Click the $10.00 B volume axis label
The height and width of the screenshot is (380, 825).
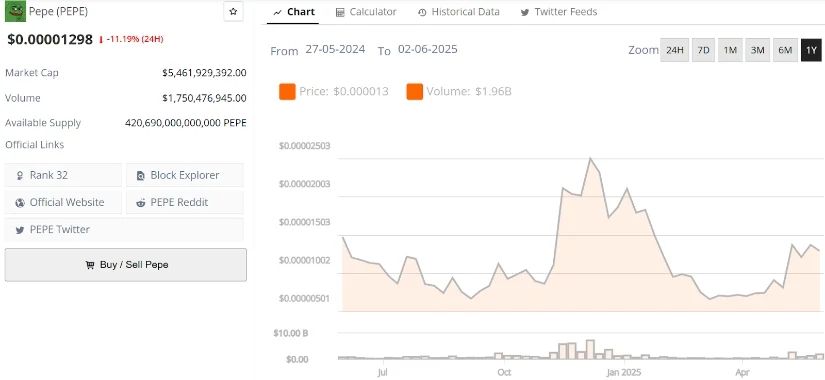[x=290, y=333]
